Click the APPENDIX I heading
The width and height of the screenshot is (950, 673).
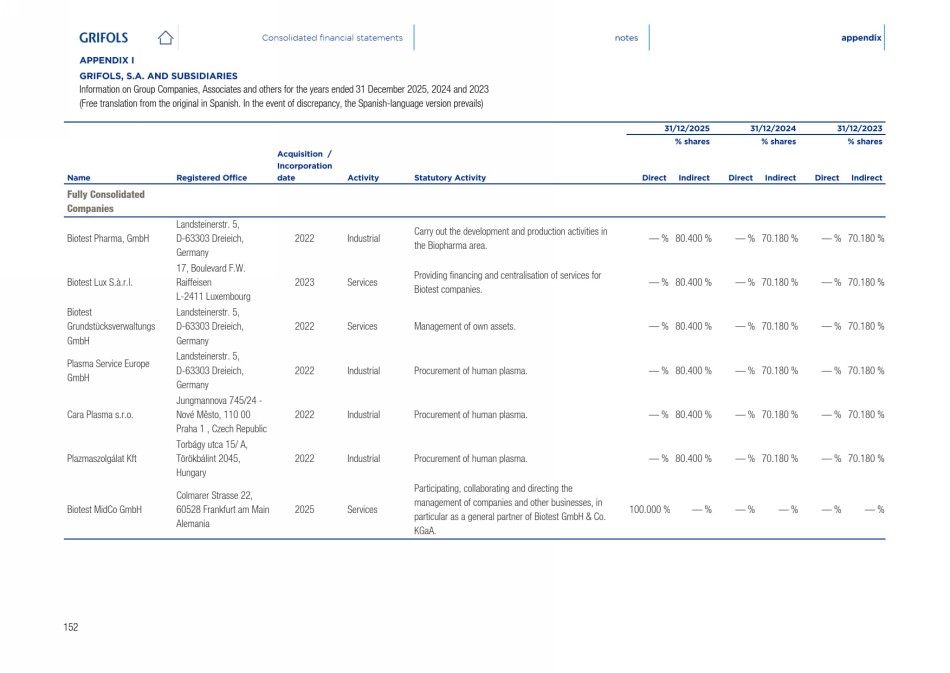click(x=107, y=60)
